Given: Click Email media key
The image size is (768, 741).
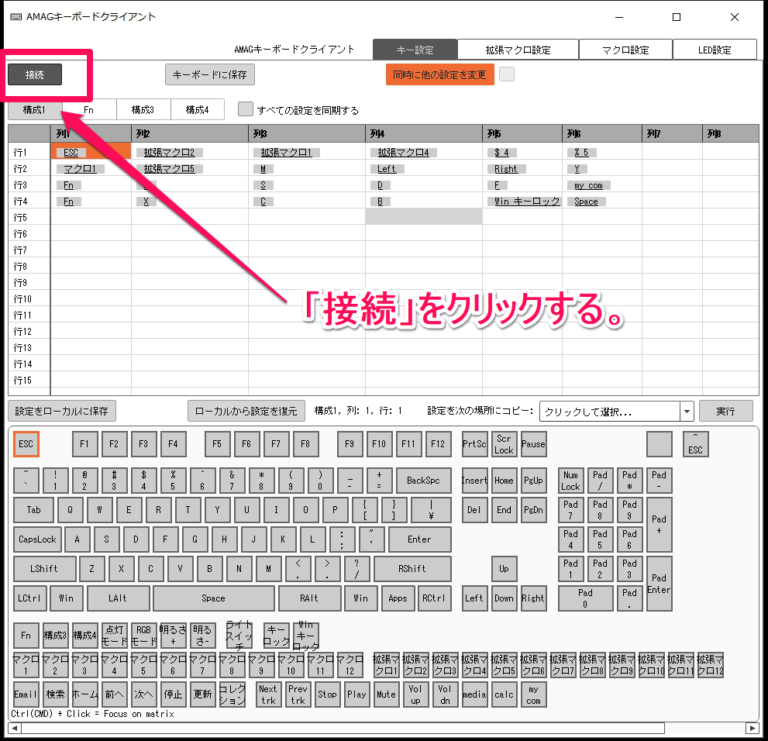Looking at the screenshot, I should (x=26, y=694).
